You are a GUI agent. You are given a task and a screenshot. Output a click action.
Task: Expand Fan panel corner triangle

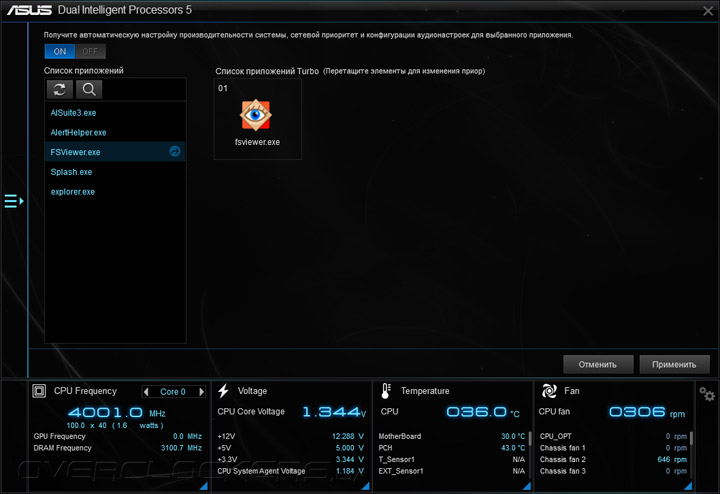[688, 486]
